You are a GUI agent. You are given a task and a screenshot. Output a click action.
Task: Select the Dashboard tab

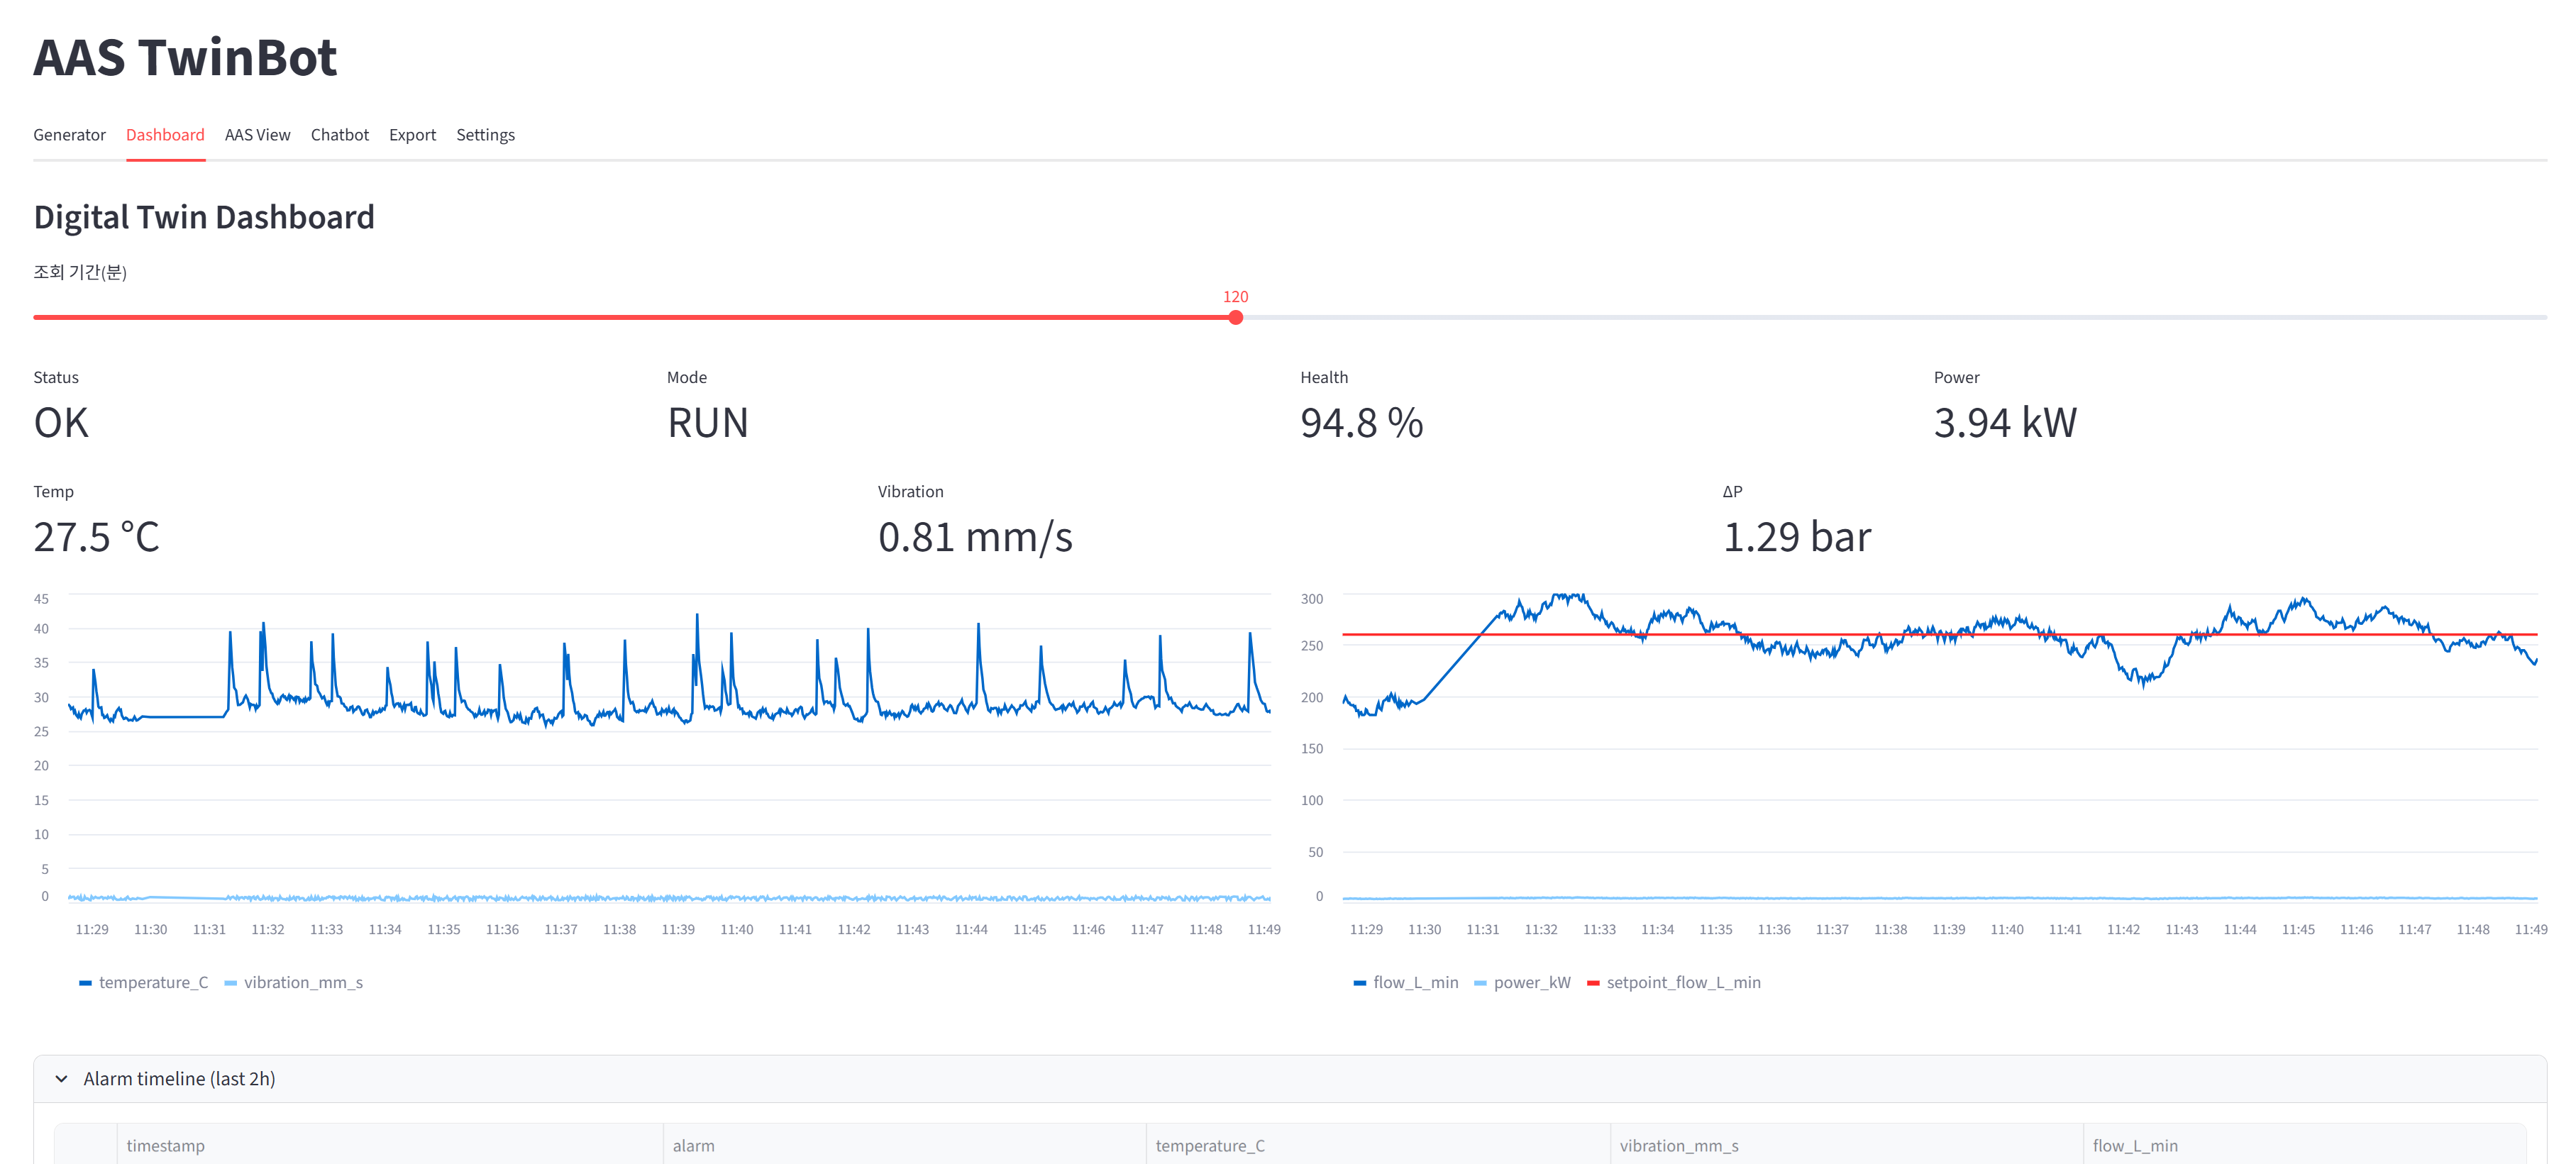[165, 135]
